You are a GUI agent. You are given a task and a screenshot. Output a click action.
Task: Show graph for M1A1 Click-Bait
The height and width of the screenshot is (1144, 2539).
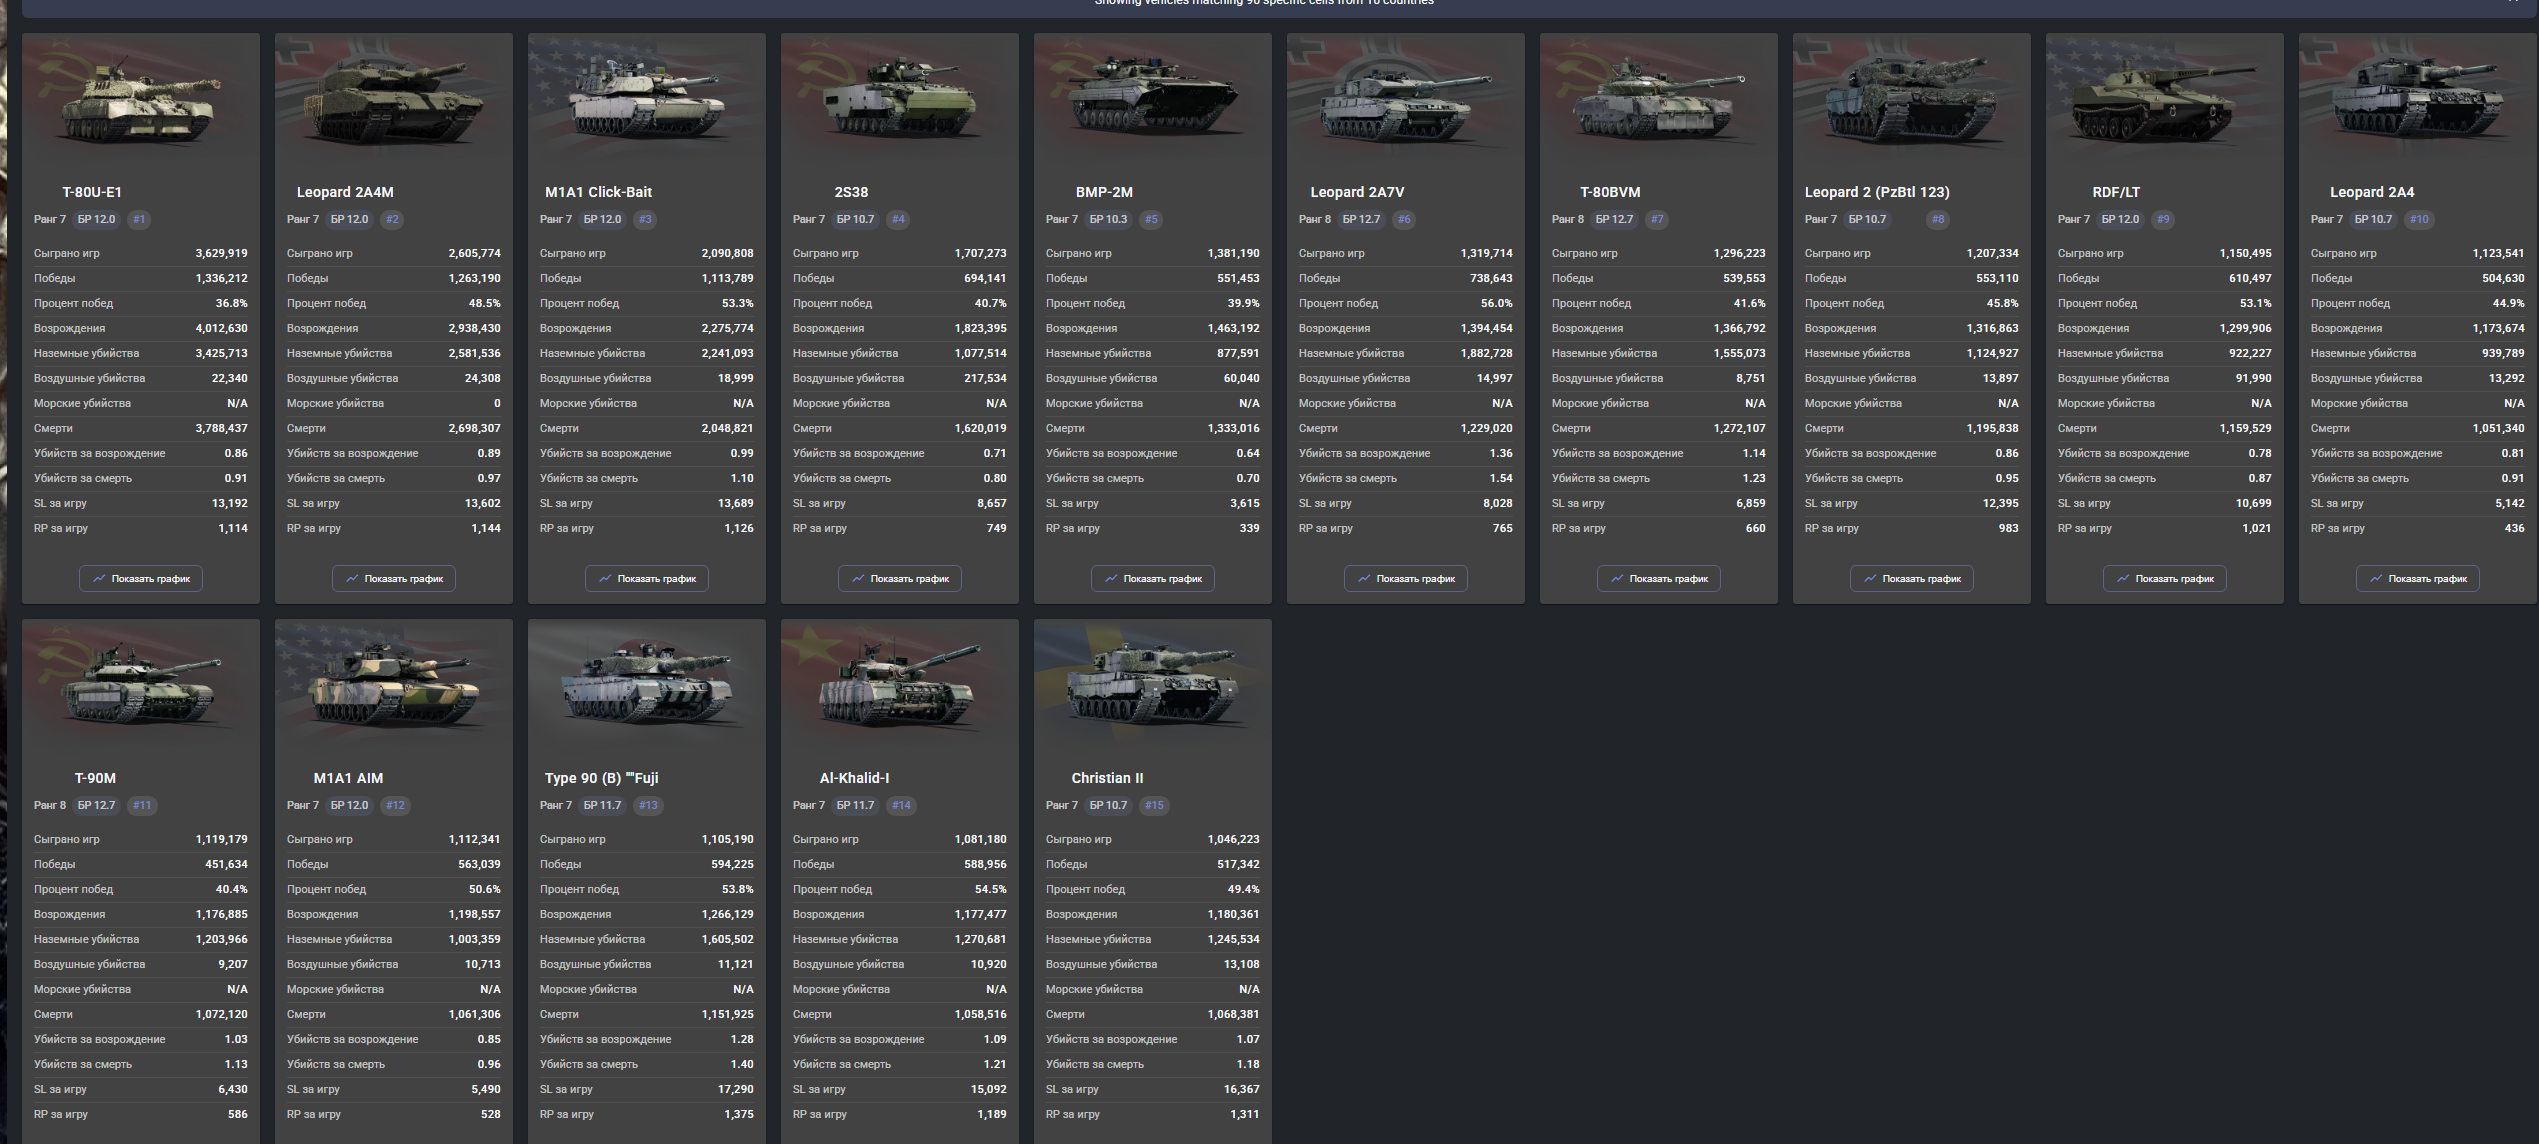pyautogui.click(x=647, y=578)
